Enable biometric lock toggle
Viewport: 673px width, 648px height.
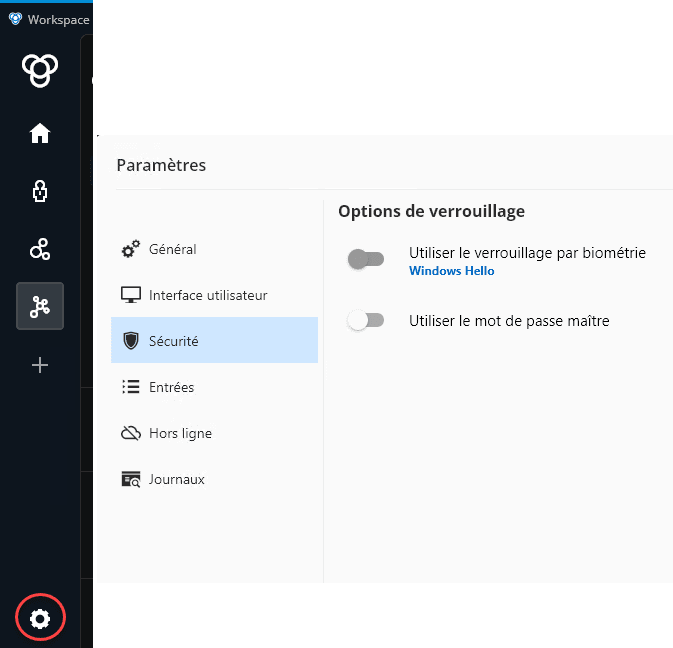366,260
